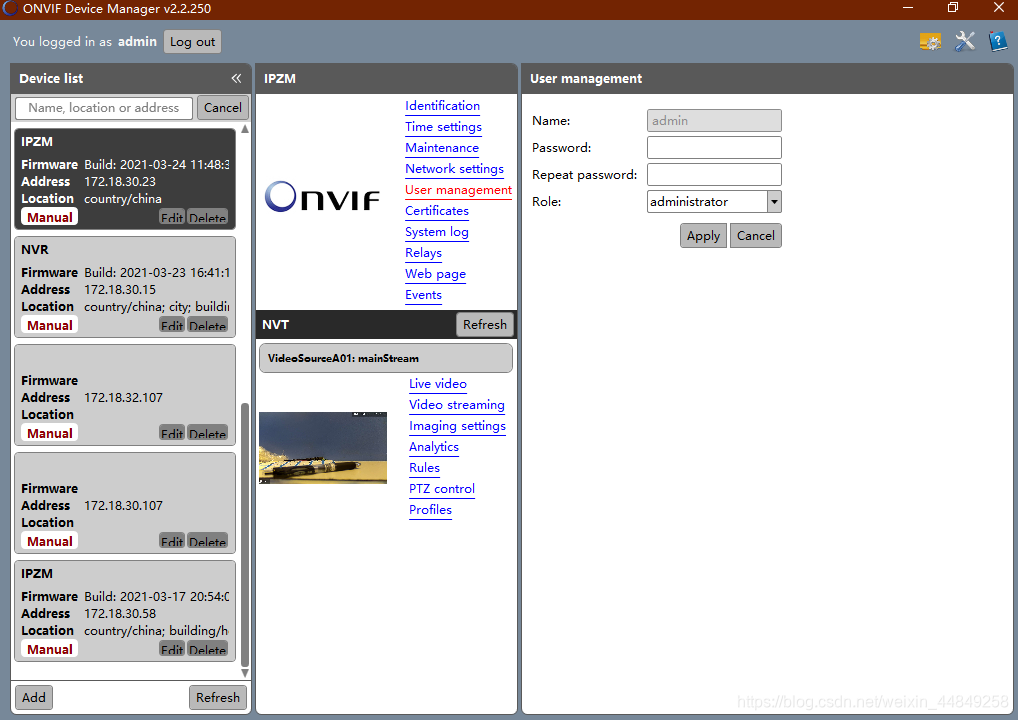Open Imaging settings
The height and width of the screenshot is (720, 1018).
tap(457, 426)
